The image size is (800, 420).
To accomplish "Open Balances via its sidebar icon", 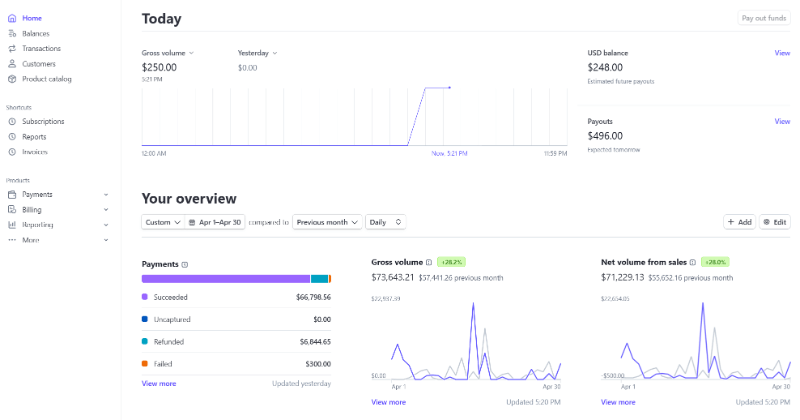I will tap(12, 33).
